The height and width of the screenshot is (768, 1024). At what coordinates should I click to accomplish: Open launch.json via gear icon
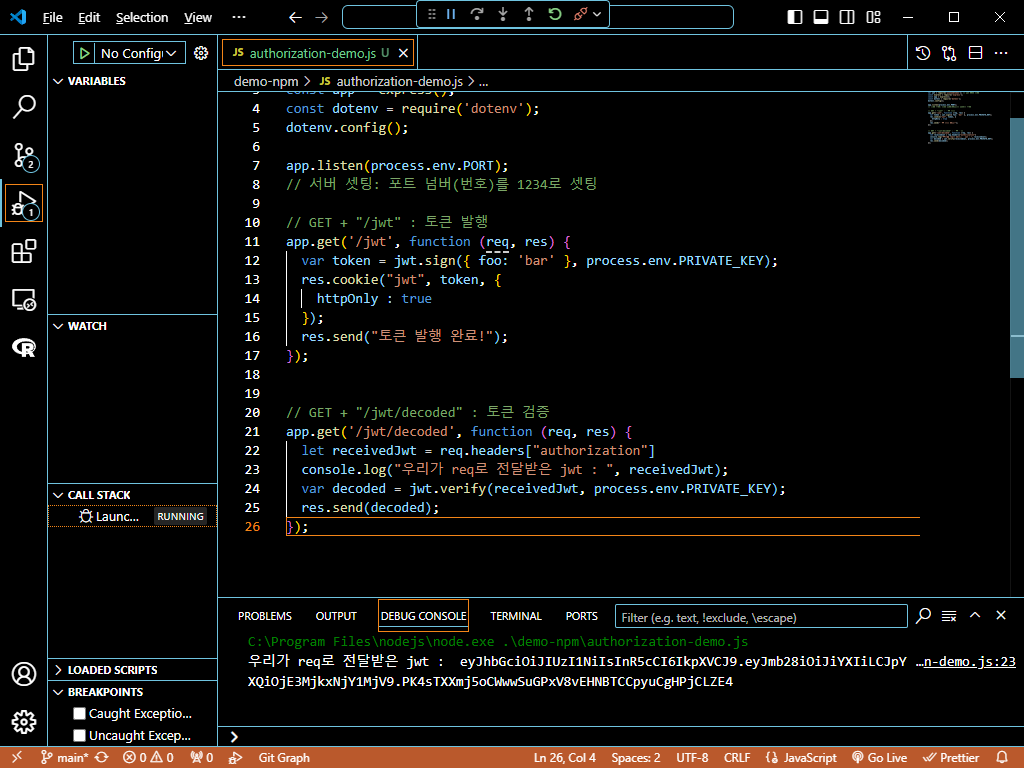201,53
